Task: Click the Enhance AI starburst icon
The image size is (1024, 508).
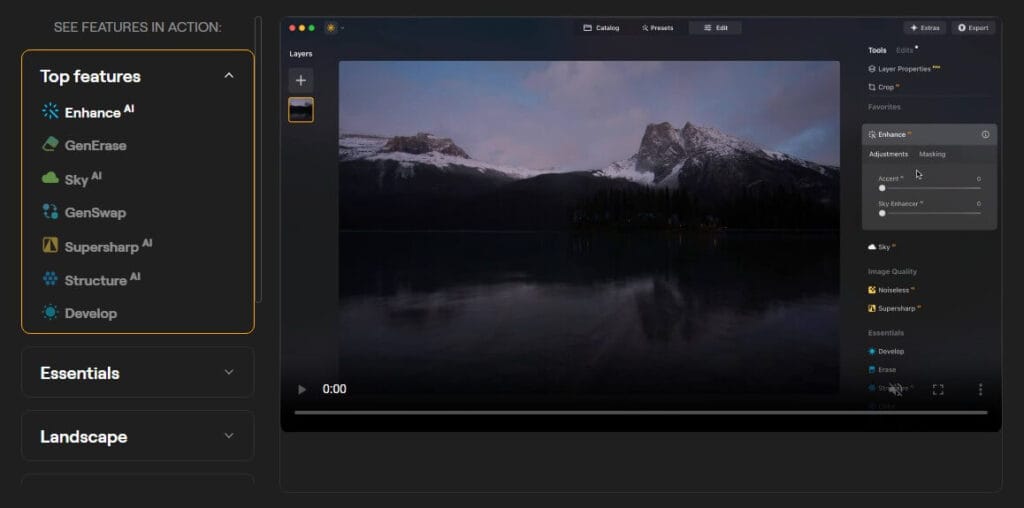Action: (50, 112)
